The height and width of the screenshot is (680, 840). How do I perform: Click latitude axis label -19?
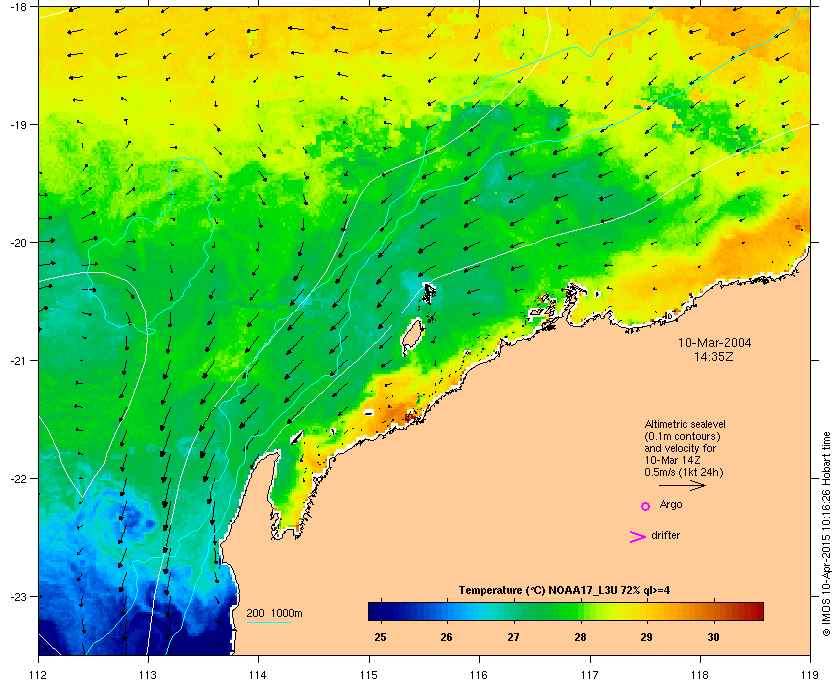click(18, 124)
